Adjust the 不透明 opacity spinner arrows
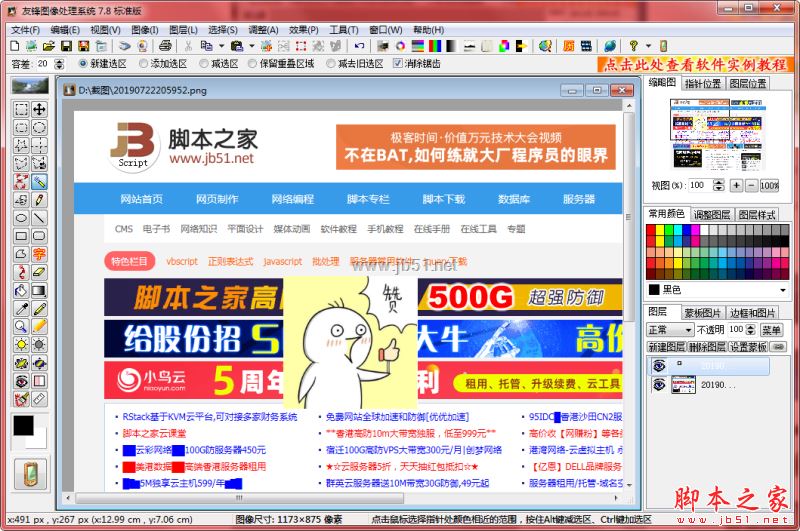This screenshot has height=531, width=800. coord(751,330)
